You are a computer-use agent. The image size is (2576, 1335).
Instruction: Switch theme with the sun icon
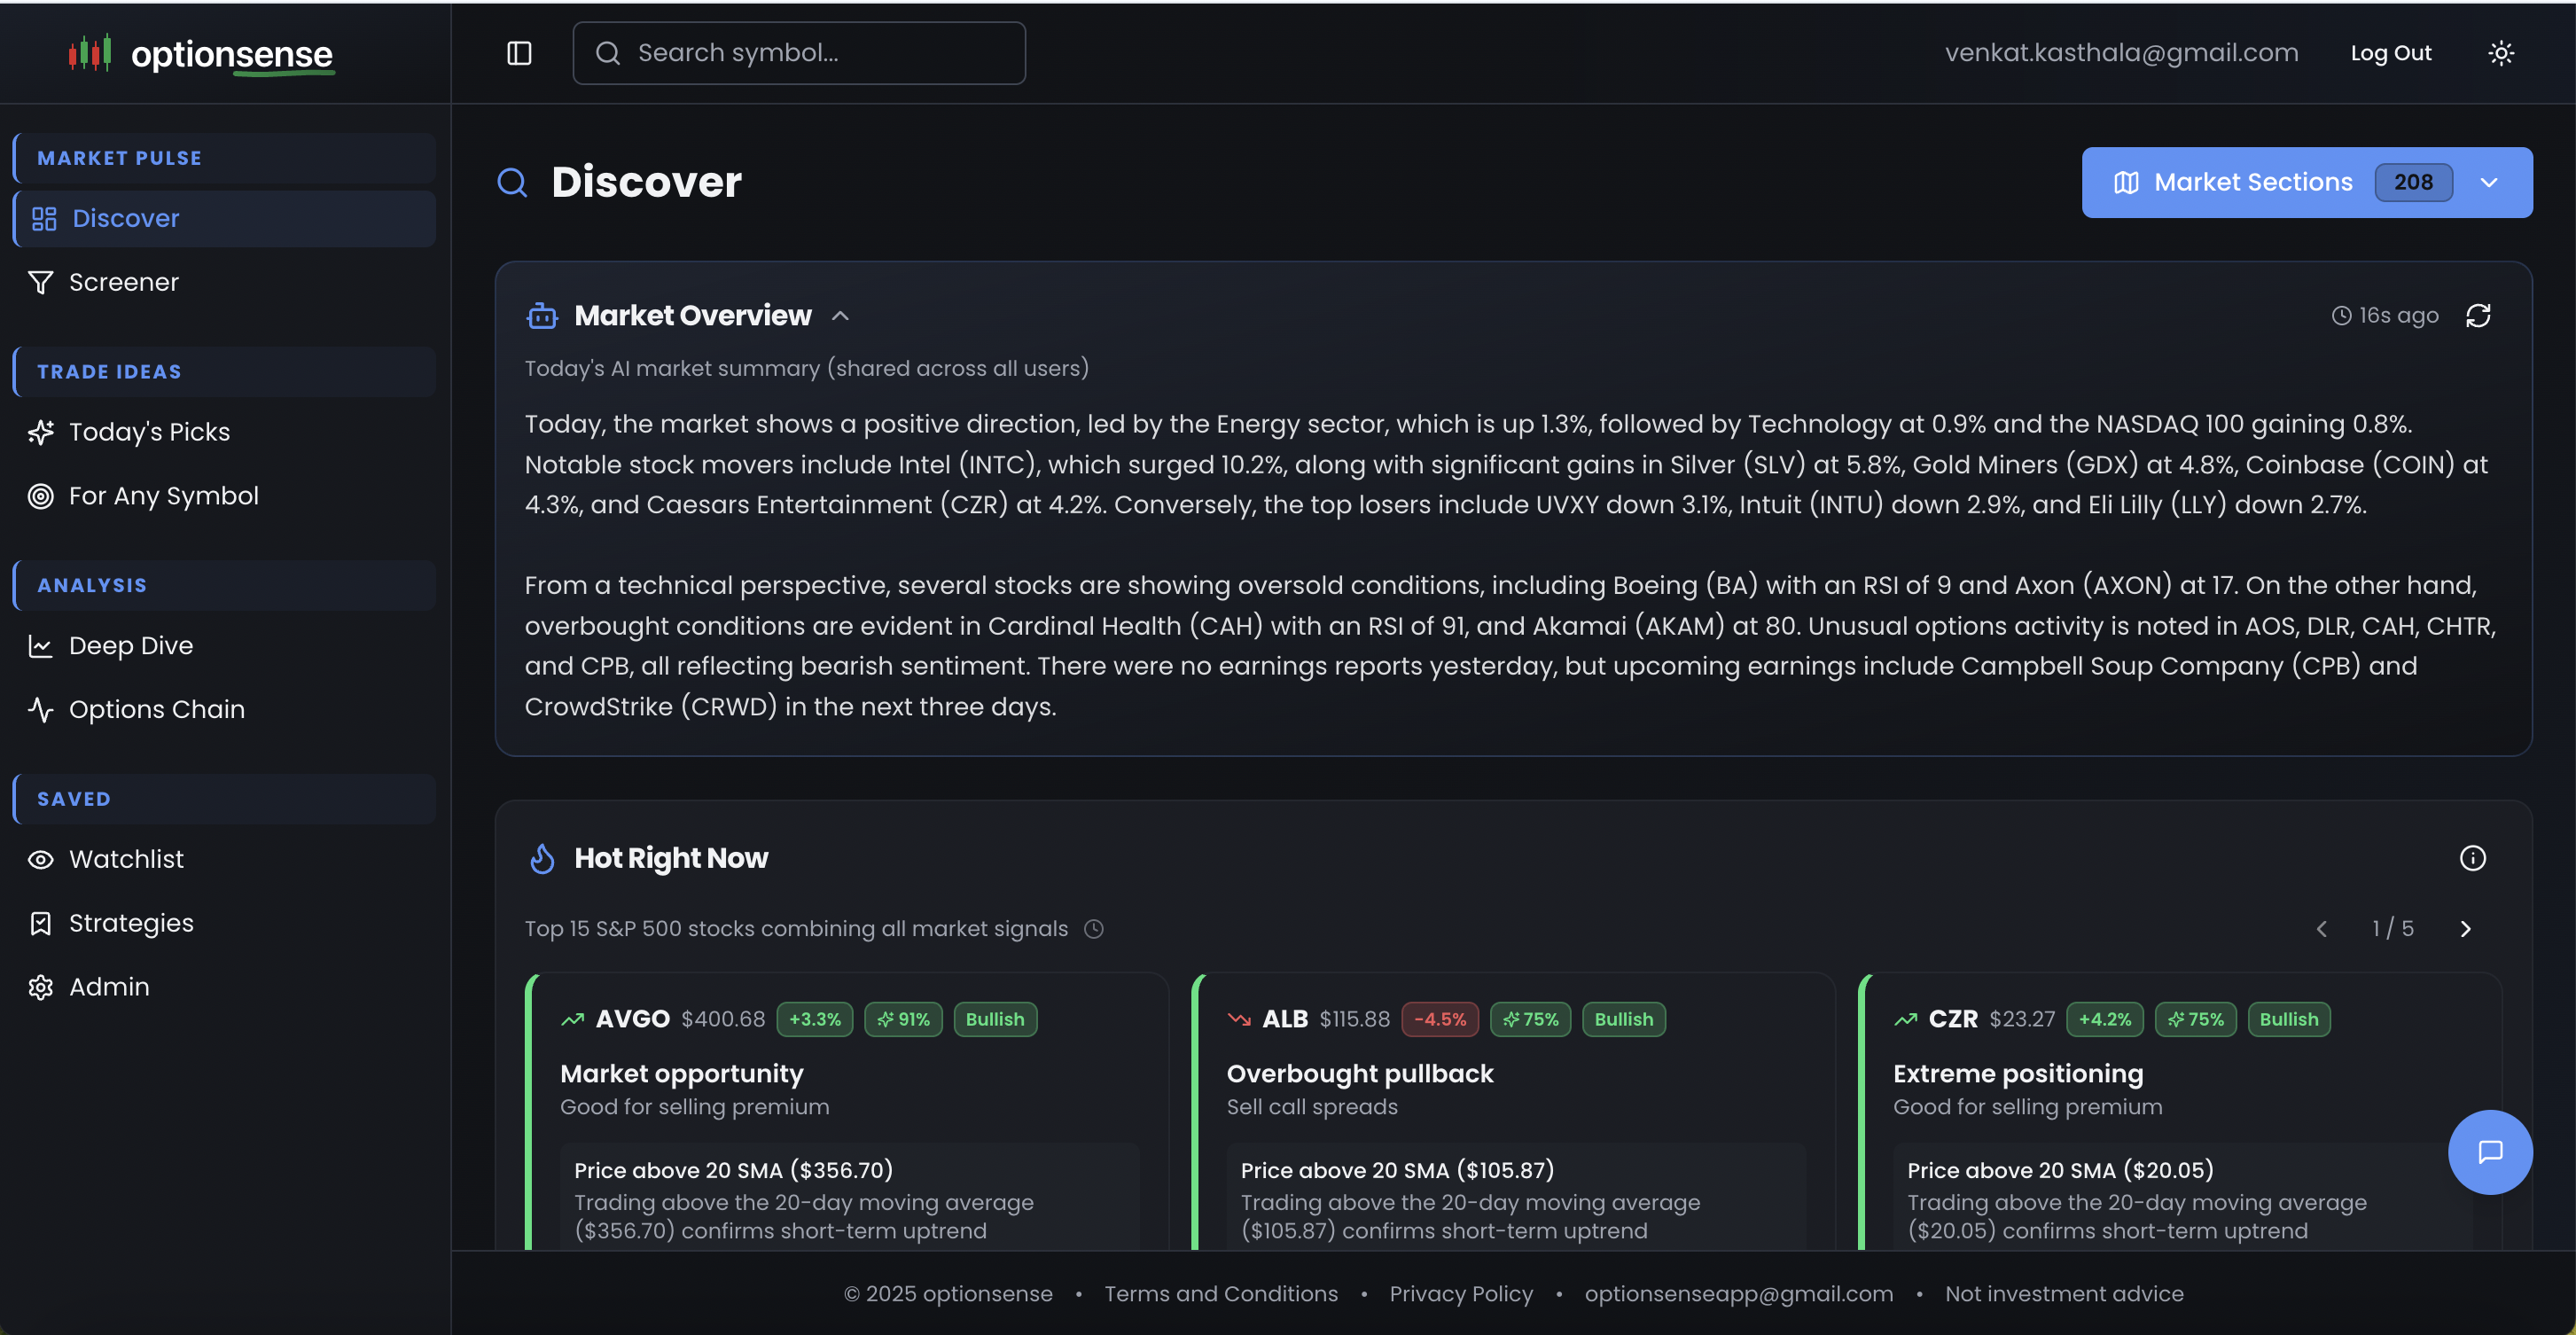(2501, 53)
